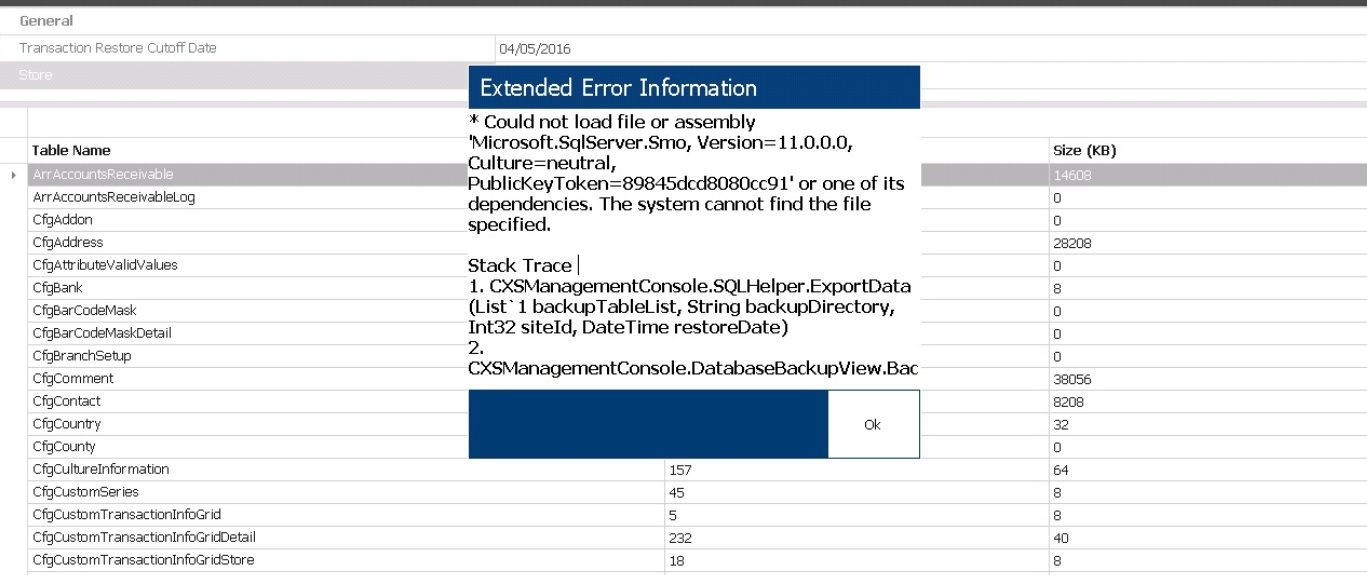Screen dimensions: 1367x575
Task: Click size value 28208
Action: point(1071,243)
